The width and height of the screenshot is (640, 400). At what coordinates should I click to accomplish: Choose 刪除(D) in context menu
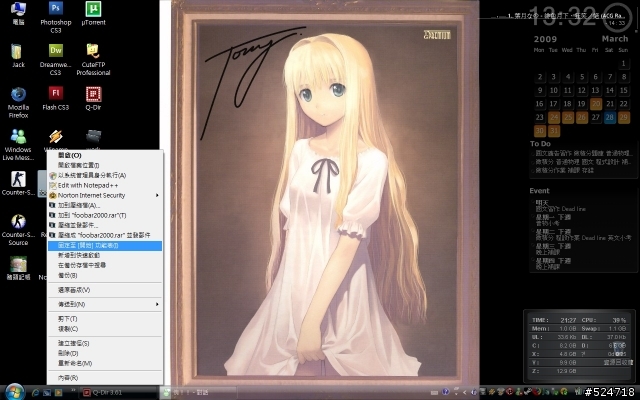(105, 353)
